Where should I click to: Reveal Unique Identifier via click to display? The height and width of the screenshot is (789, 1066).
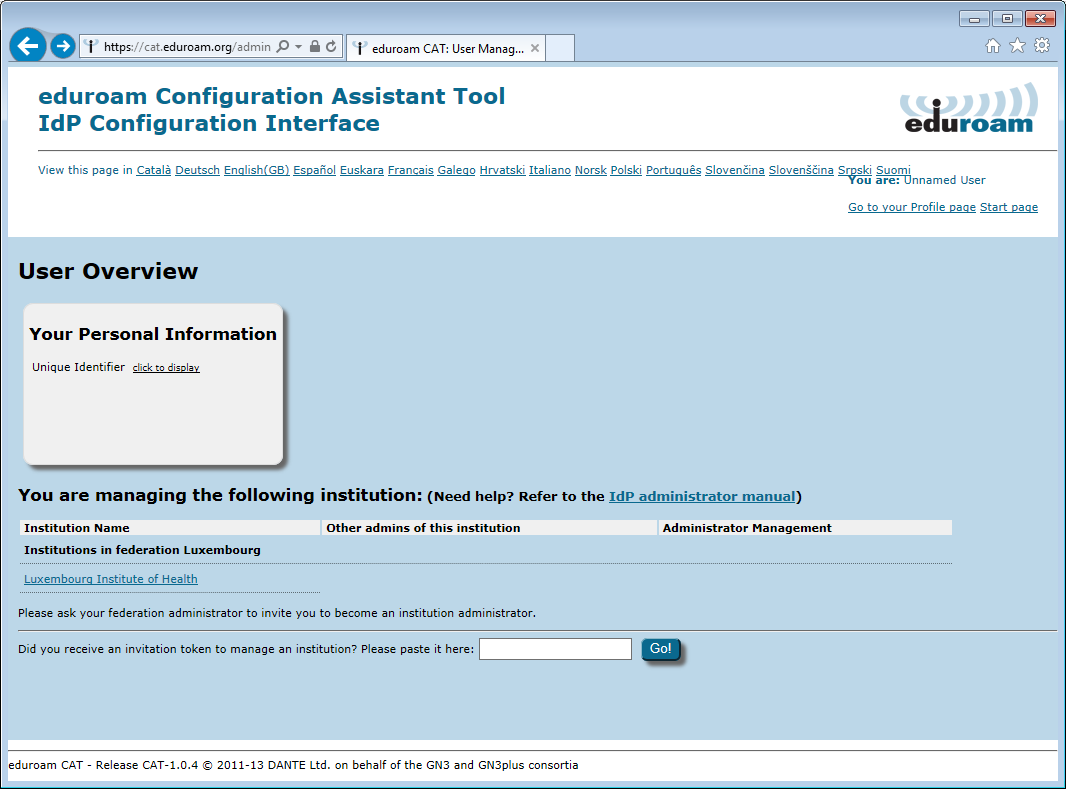[x=166, y=368]
